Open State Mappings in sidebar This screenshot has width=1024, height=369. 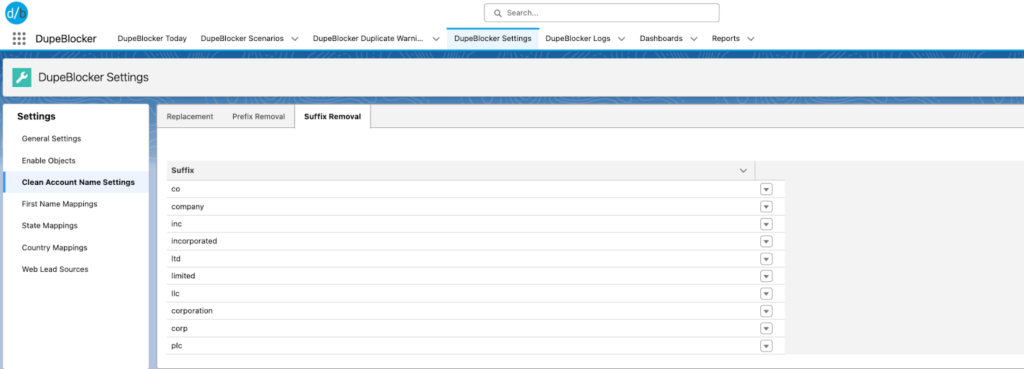pos(50,225)
